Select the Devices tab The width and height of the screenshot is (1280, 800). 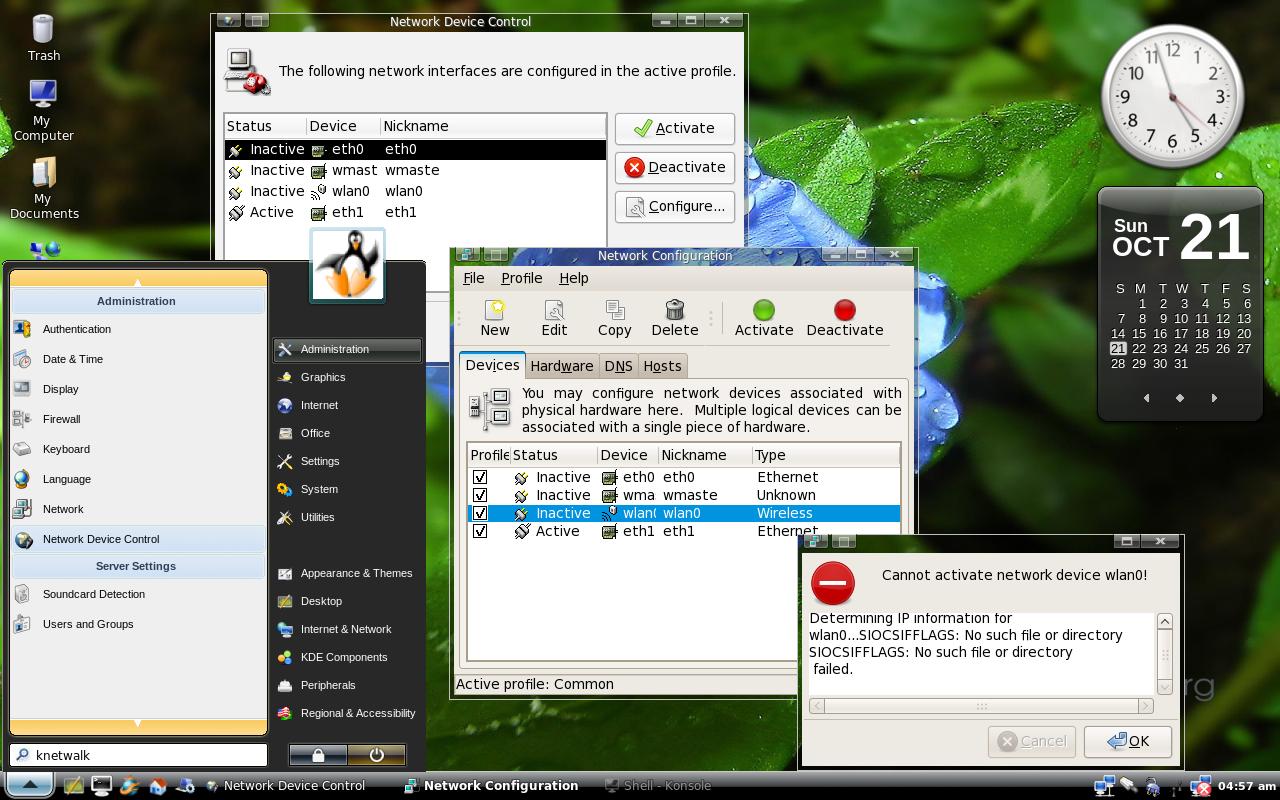[492, 365]
